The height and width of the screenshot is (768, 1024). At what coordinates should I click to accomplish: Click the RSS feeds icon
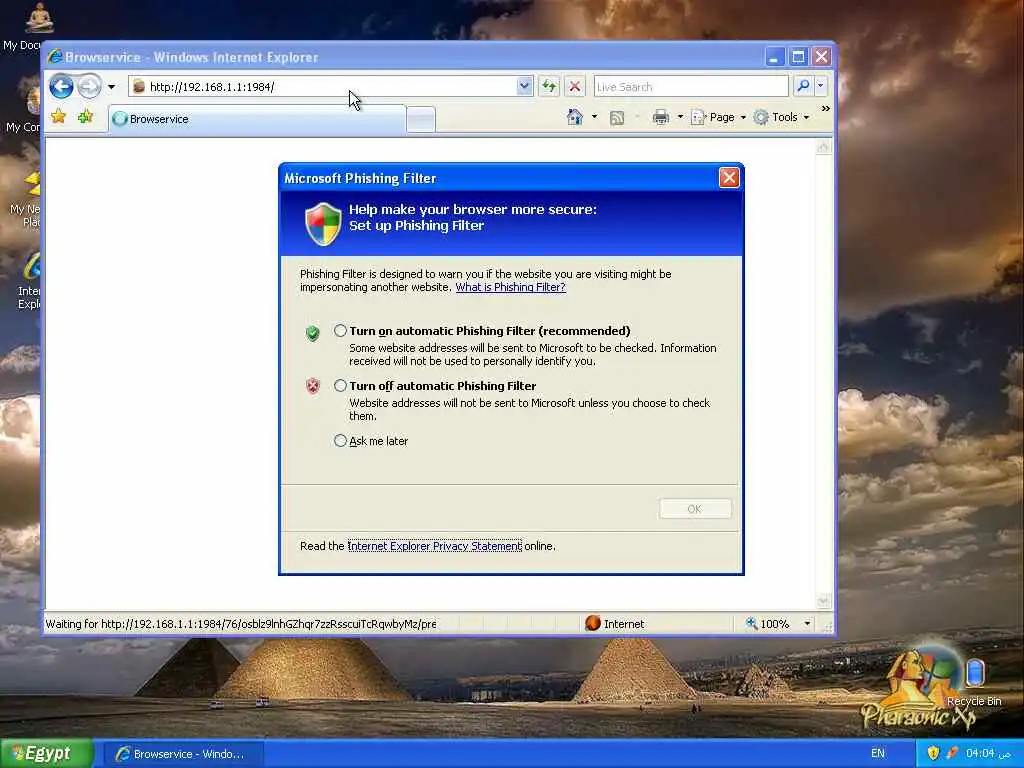tap(616, 118)
